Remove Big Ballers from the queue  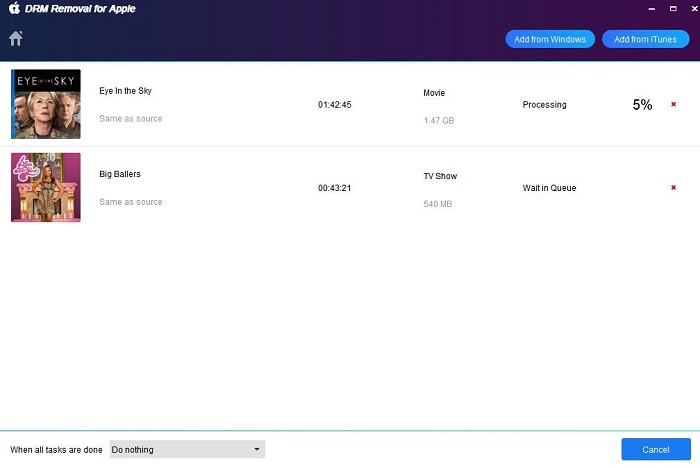point(673,188)
